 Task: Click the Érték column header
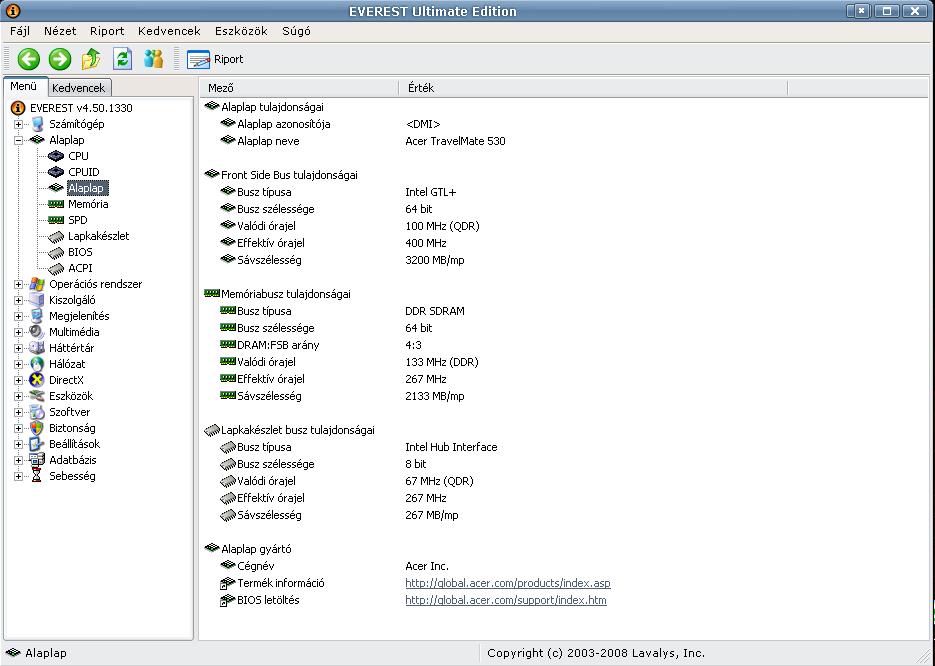[x=593, y=88]
